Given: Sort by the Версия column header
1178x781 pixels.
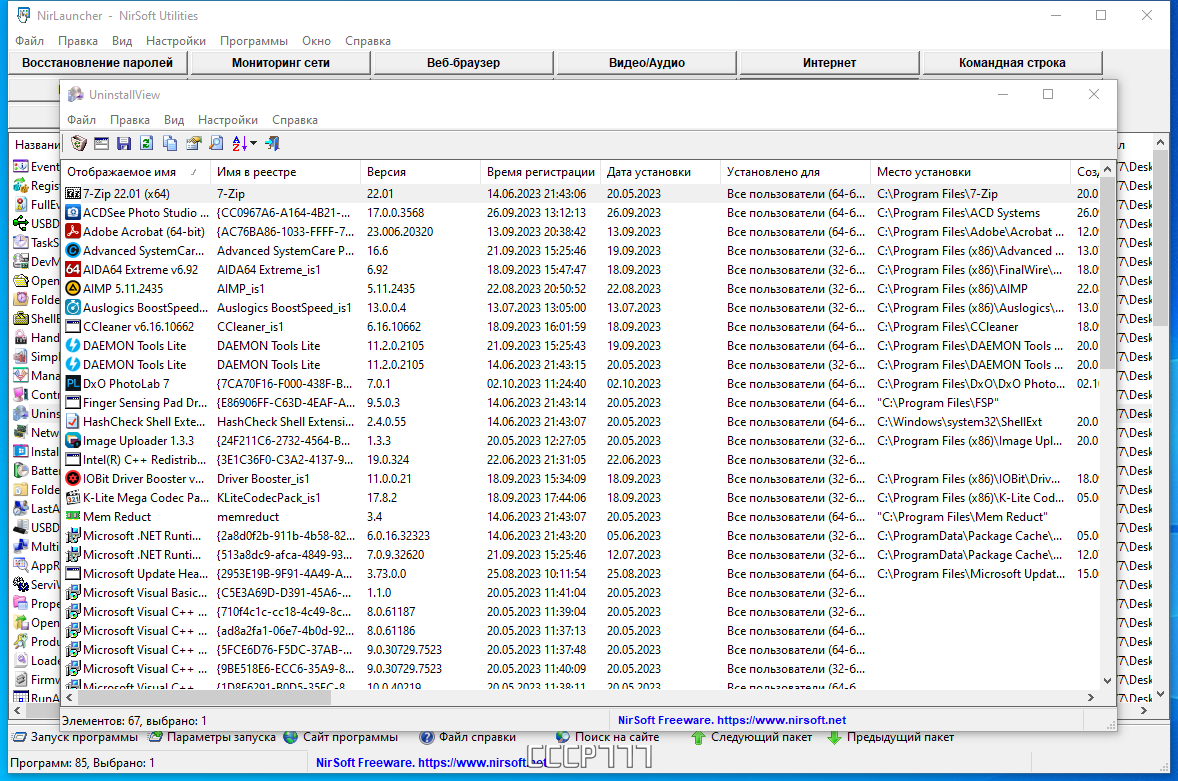Looking at the screenshot, I should coord(421,172).
